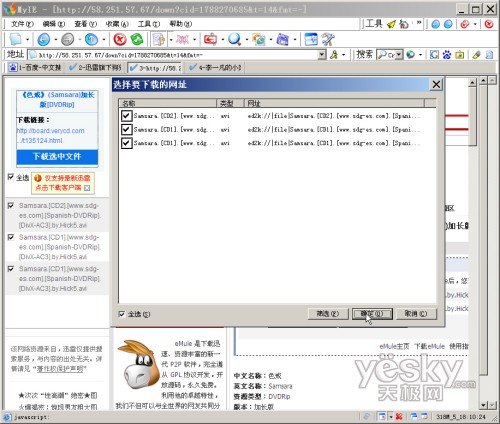Open dropdown arrow next to Back button
500x424 pixels.
[56, 40]
